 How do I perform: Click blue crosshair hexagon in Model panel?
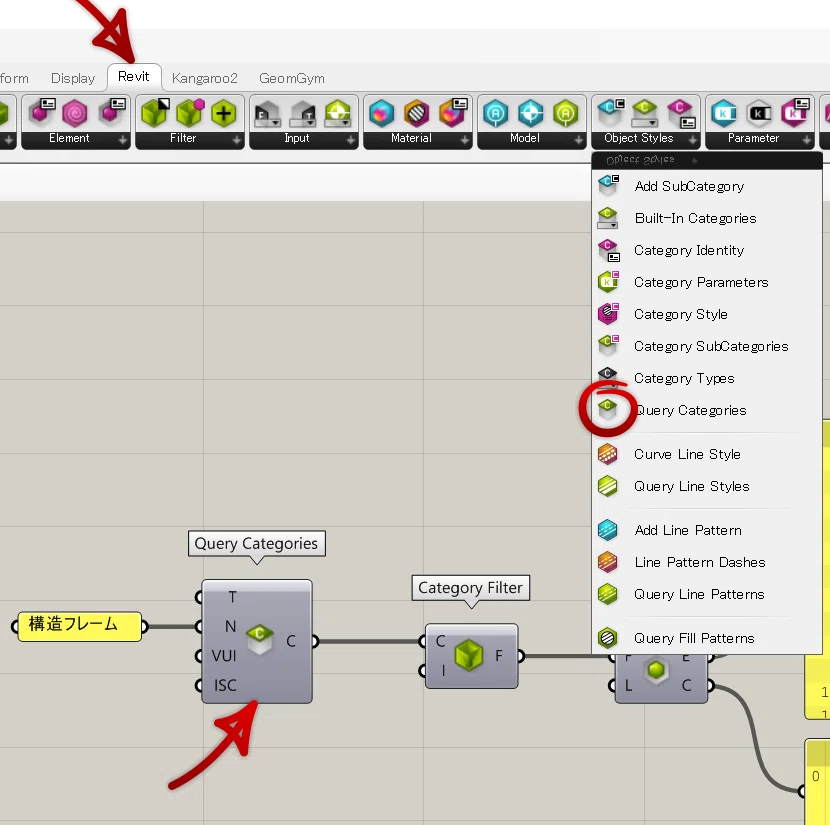click(530, 113)
